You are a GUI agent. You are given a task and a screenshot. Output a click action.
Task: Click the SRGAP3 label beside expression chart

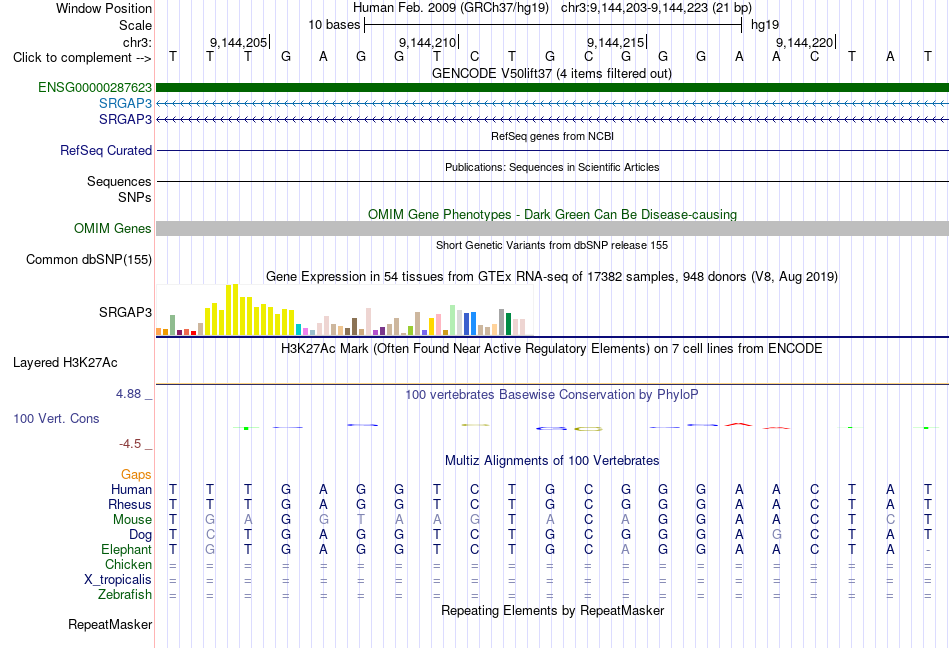[x=125, y=312]
